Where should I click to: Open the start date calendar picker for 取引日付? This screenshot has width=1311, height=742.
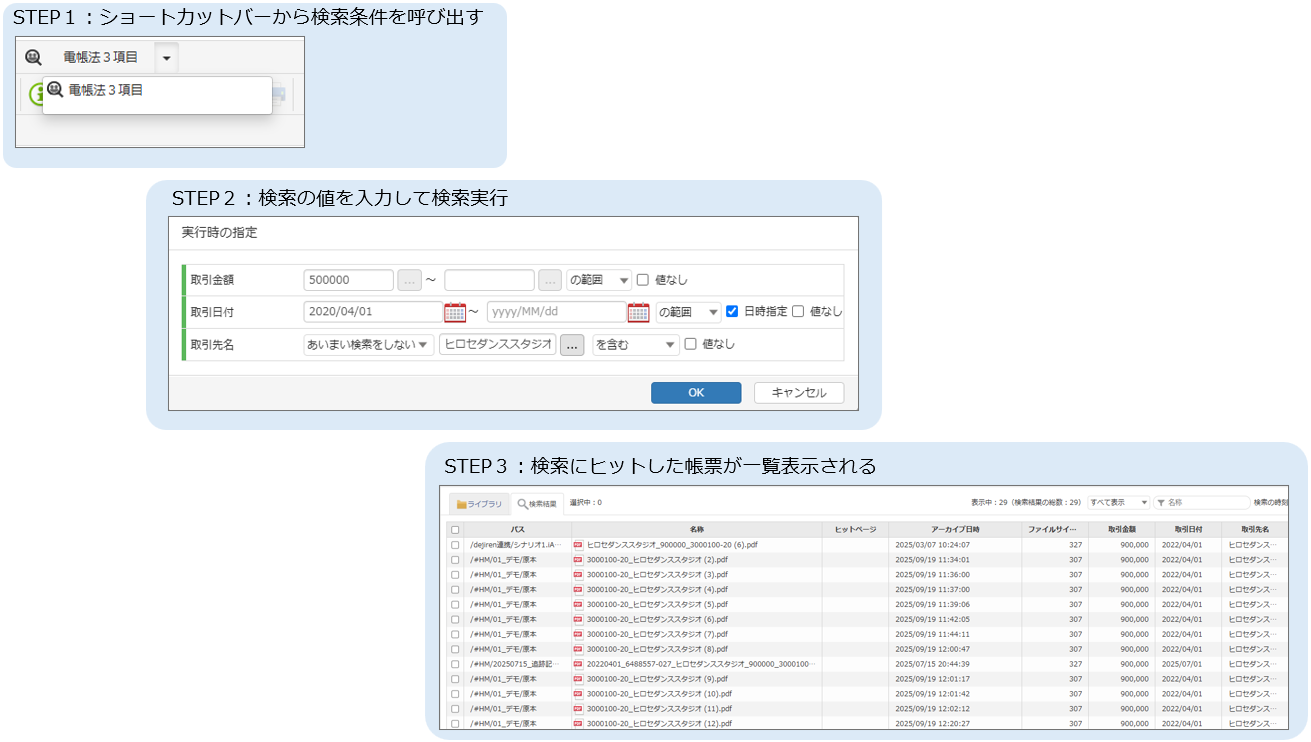click(455, 312)
